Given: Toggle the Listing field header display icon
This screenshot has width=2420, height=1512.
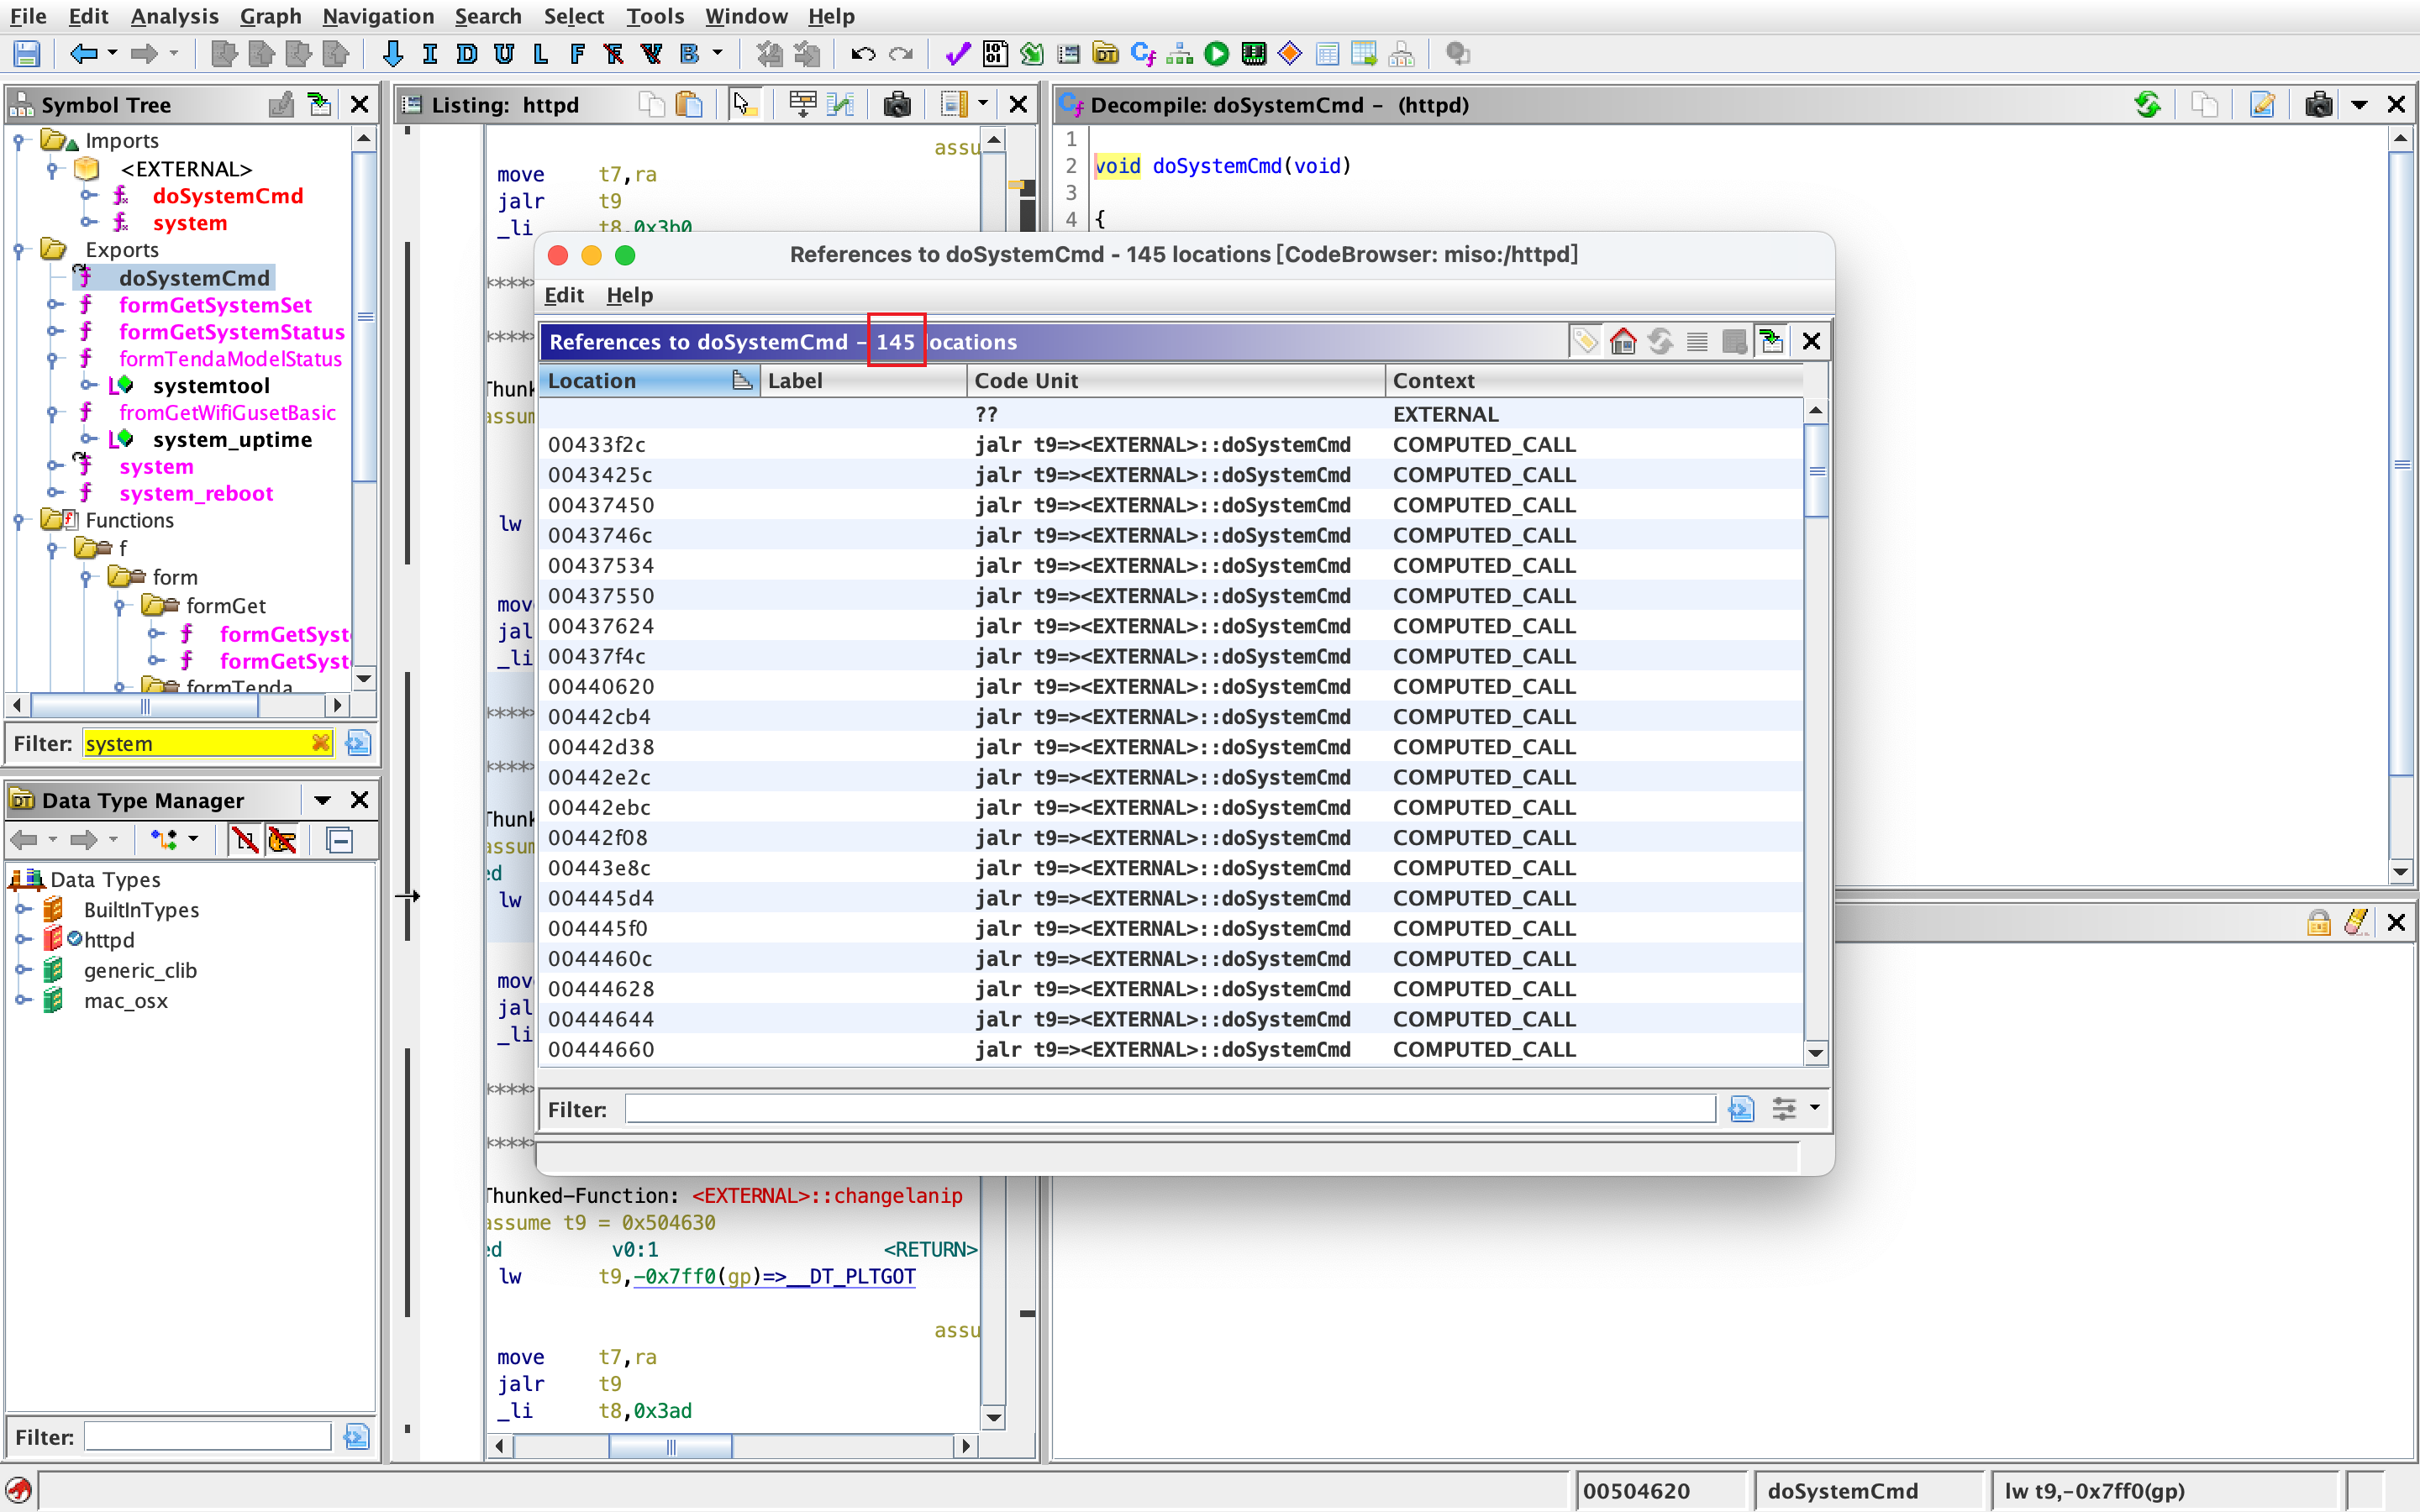Looking at the screenshot, I should 802,105.
